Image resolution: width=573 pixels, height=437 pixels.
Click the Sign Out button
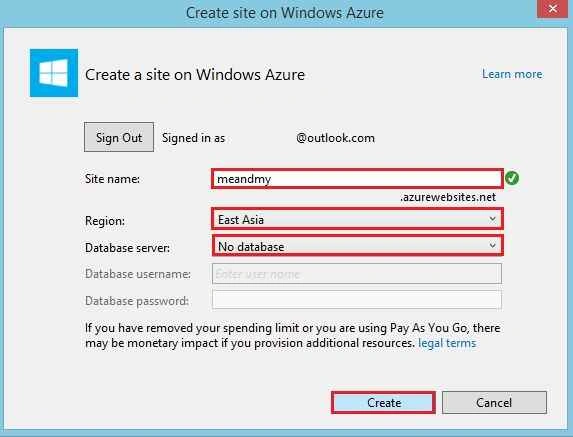119,137
